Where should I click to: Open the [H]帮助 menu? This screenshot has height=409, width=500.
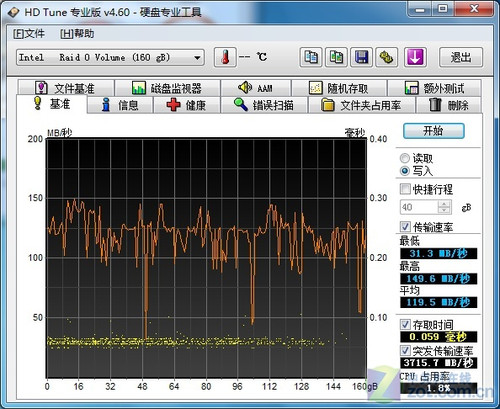click(77, 34)
